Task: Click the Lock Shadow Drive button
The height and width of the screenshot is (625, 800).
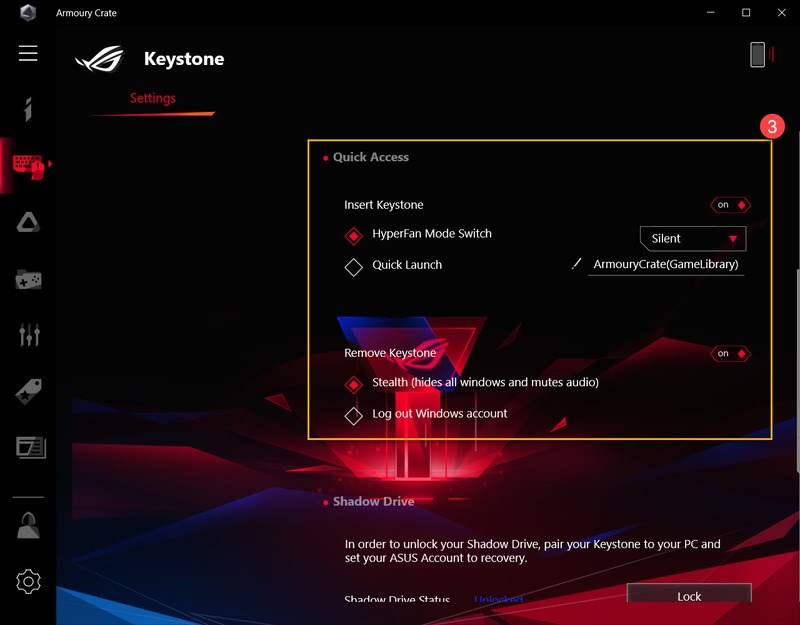Action: [x=689, y=594]
